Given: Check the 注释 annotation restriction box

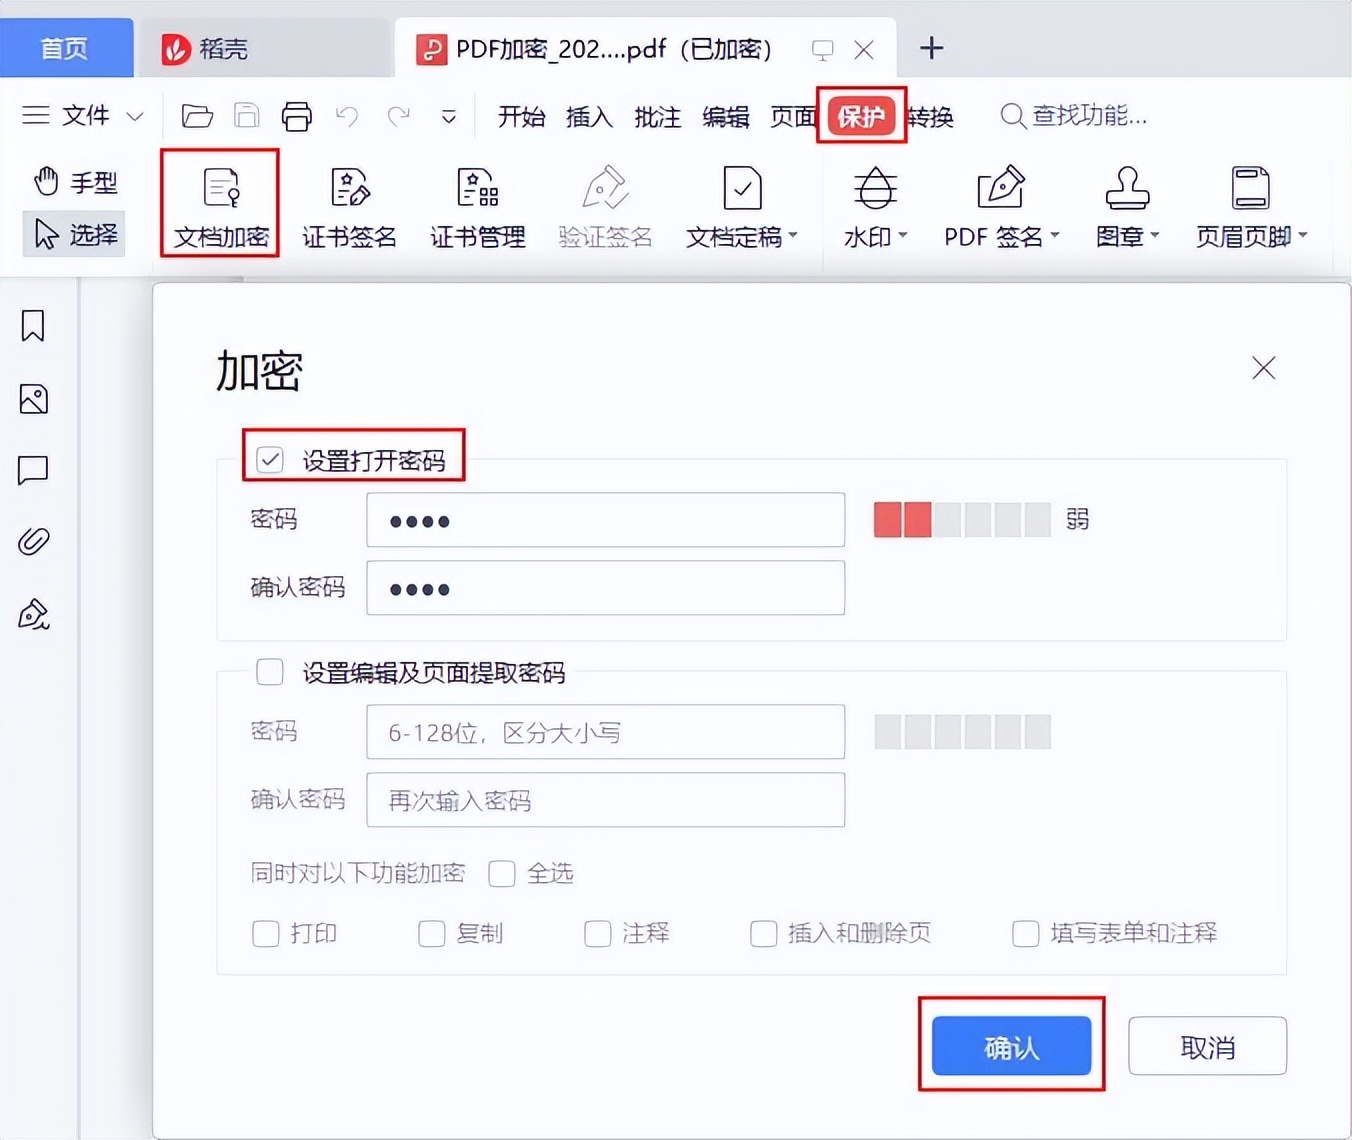Looking at the screenshot, I should 598,933.
